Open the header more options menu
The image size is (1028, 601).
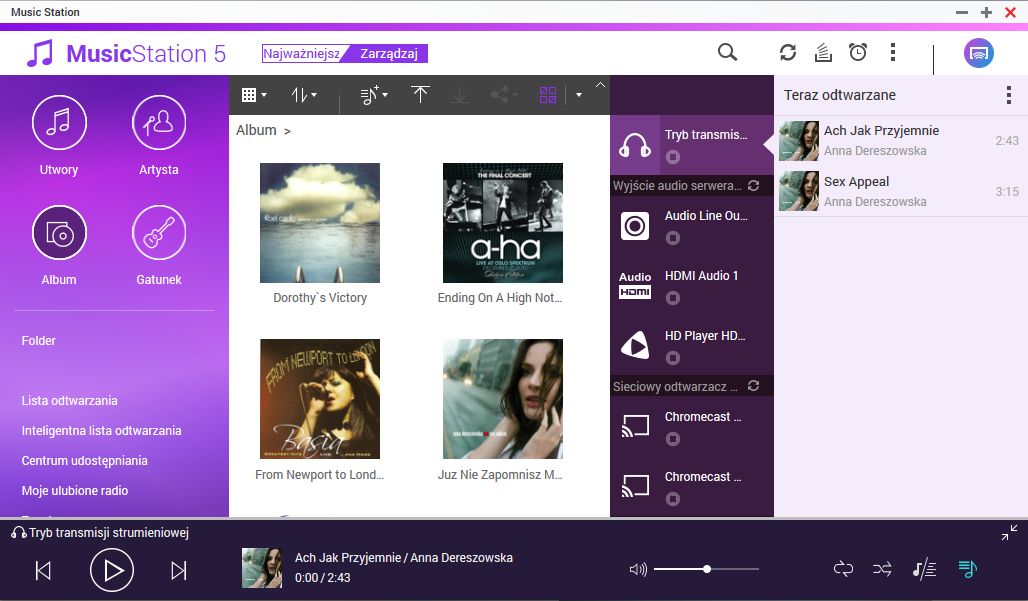[x=892, y=52]
